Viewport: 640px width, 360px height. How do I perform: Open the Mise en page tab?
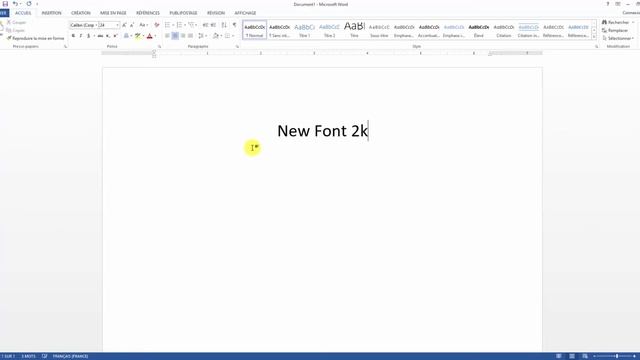click(x=113, y=13)
